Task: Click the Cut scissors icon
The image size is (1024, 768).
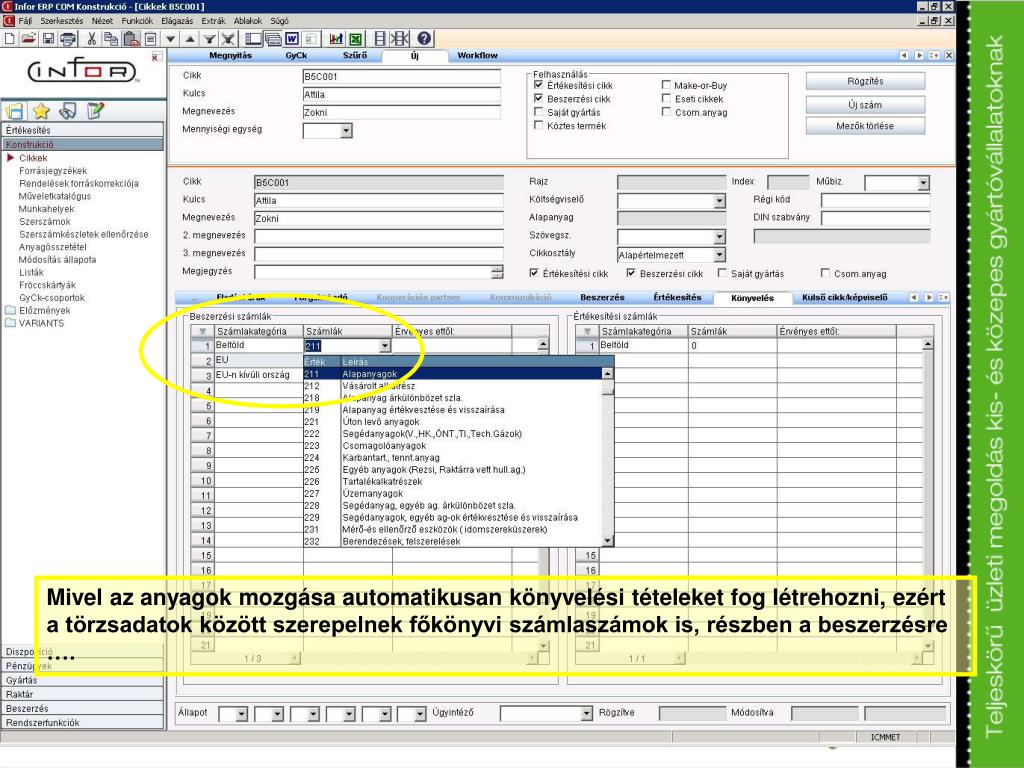Action: [x=91, y=39]
